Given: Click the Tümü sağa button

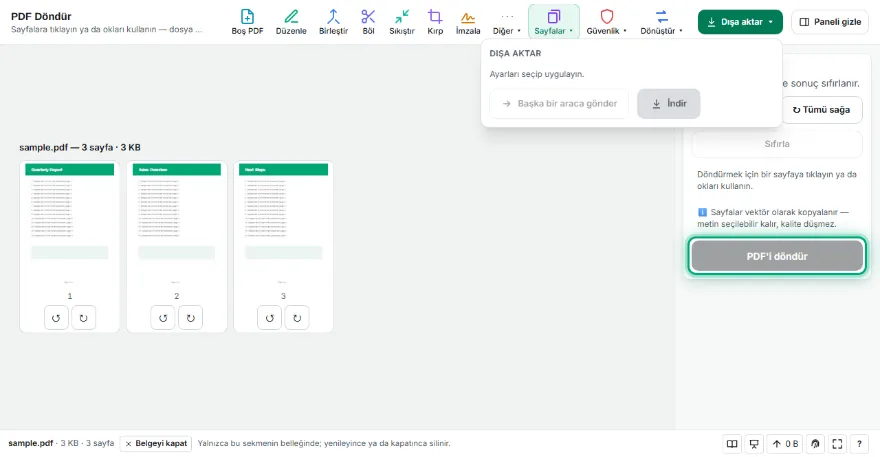Looking at the screenshot, I should (x=822, y=109).
